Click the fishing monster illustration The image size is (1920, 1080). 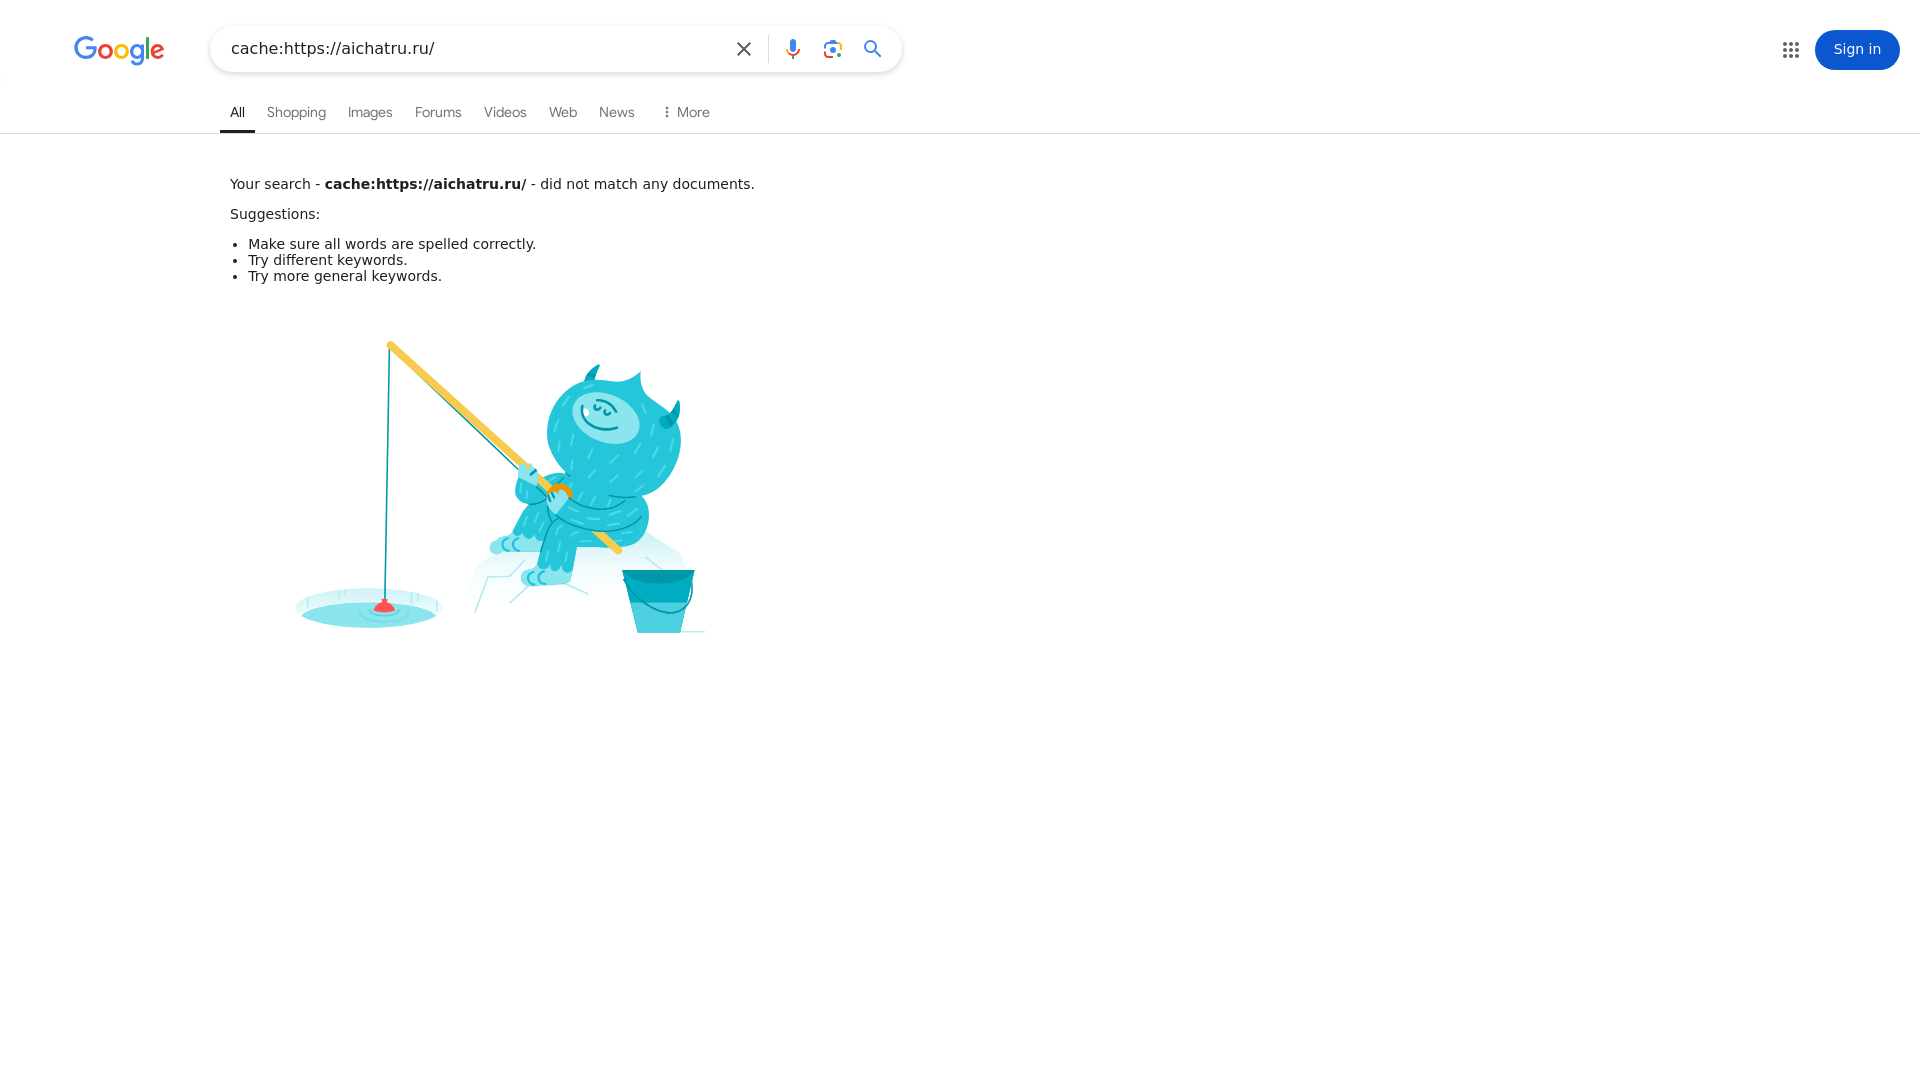point(500,487)
